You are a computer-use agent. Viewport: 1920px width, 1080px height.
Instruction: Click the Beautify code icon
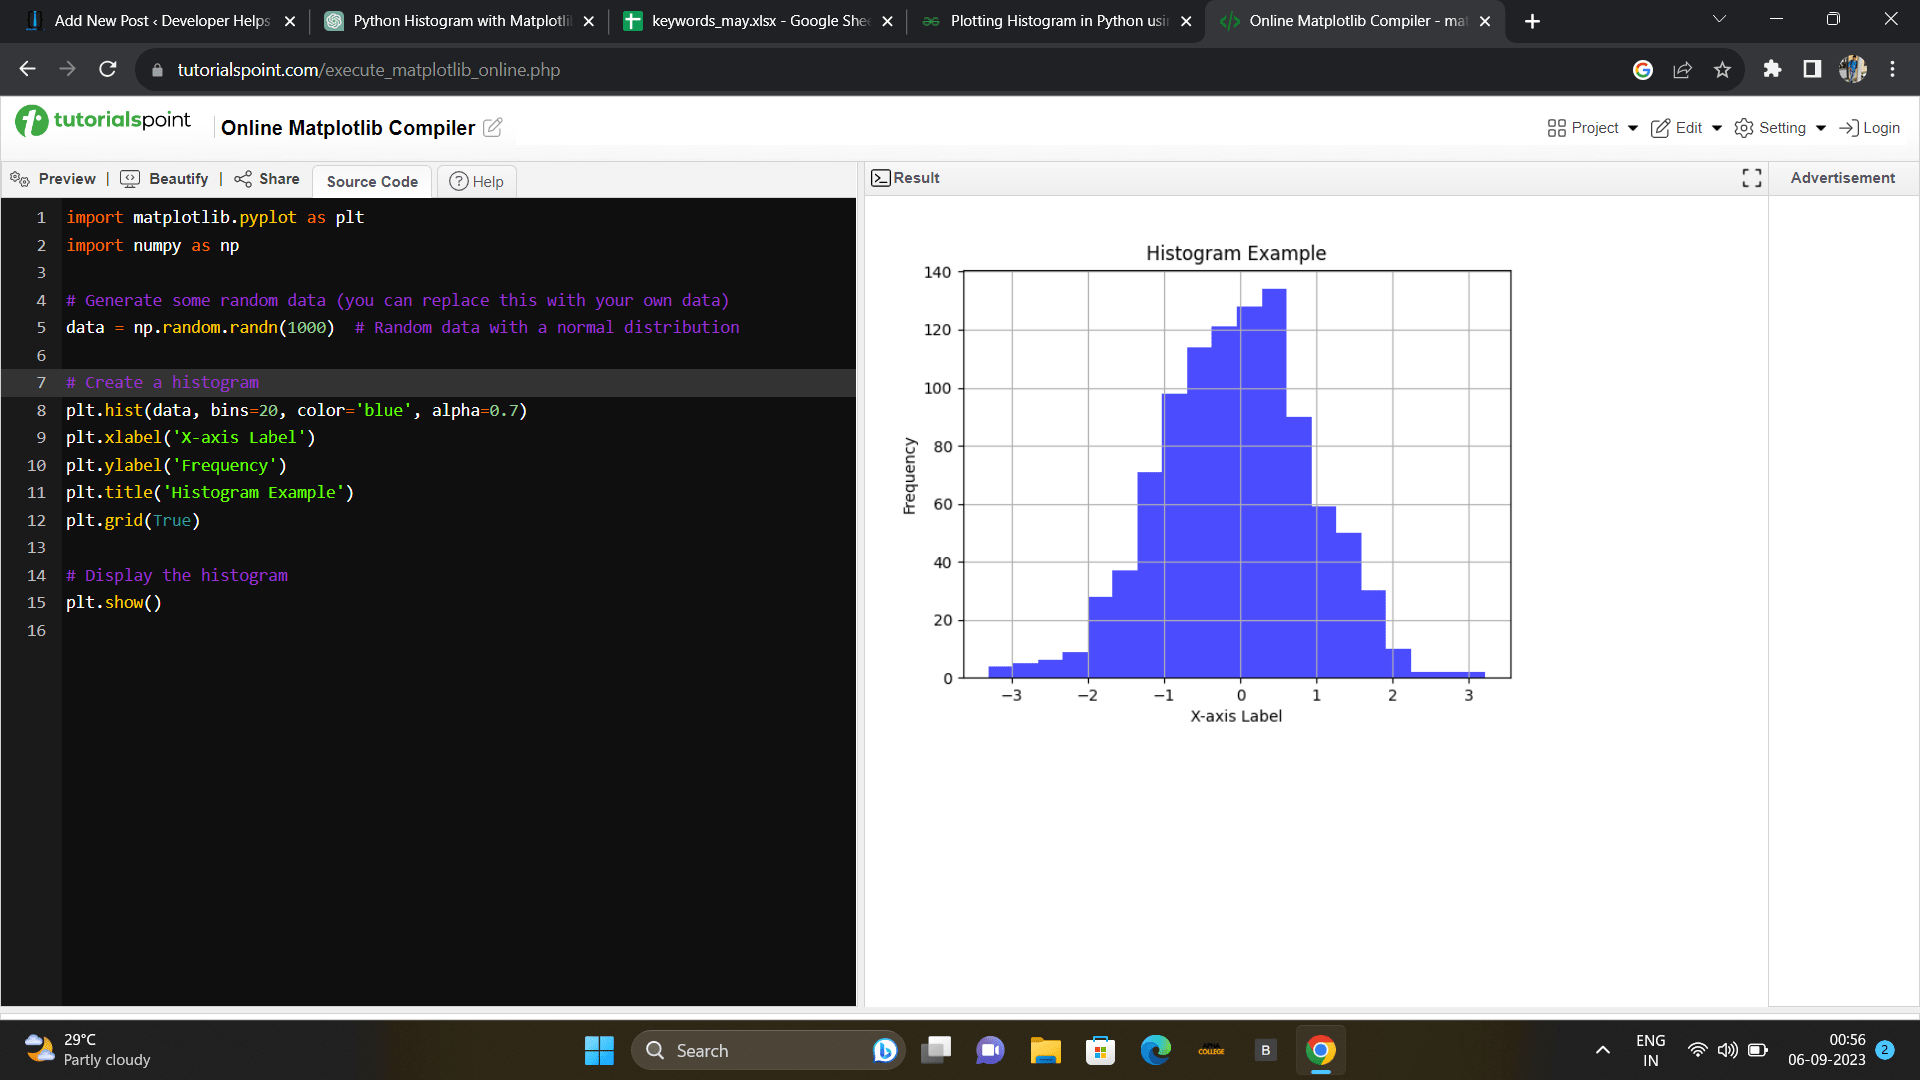tap(130, 179)
